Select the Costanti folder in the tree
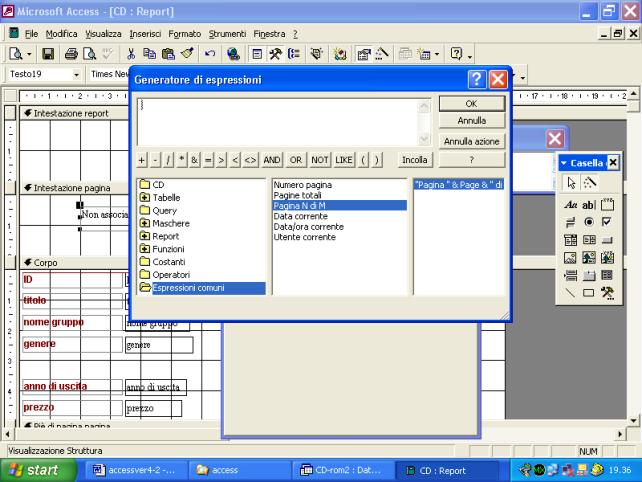Image resolution: width=642 pixels, height=482 pixels. click(168, 262)
